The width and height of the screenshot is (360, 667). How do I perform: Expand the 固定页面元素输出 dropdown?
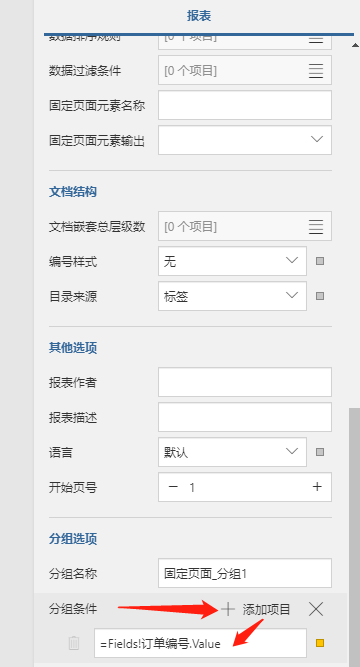coord(245,140)
